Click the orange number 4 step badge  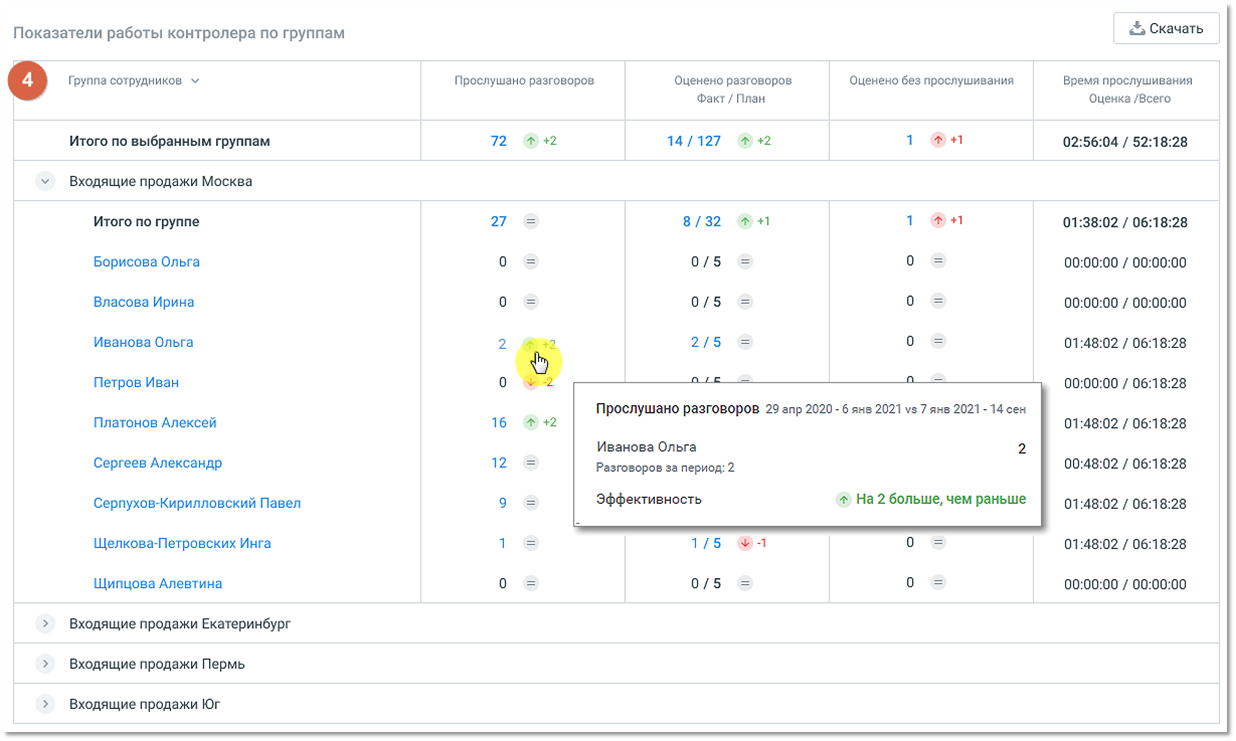click(29, 81)
